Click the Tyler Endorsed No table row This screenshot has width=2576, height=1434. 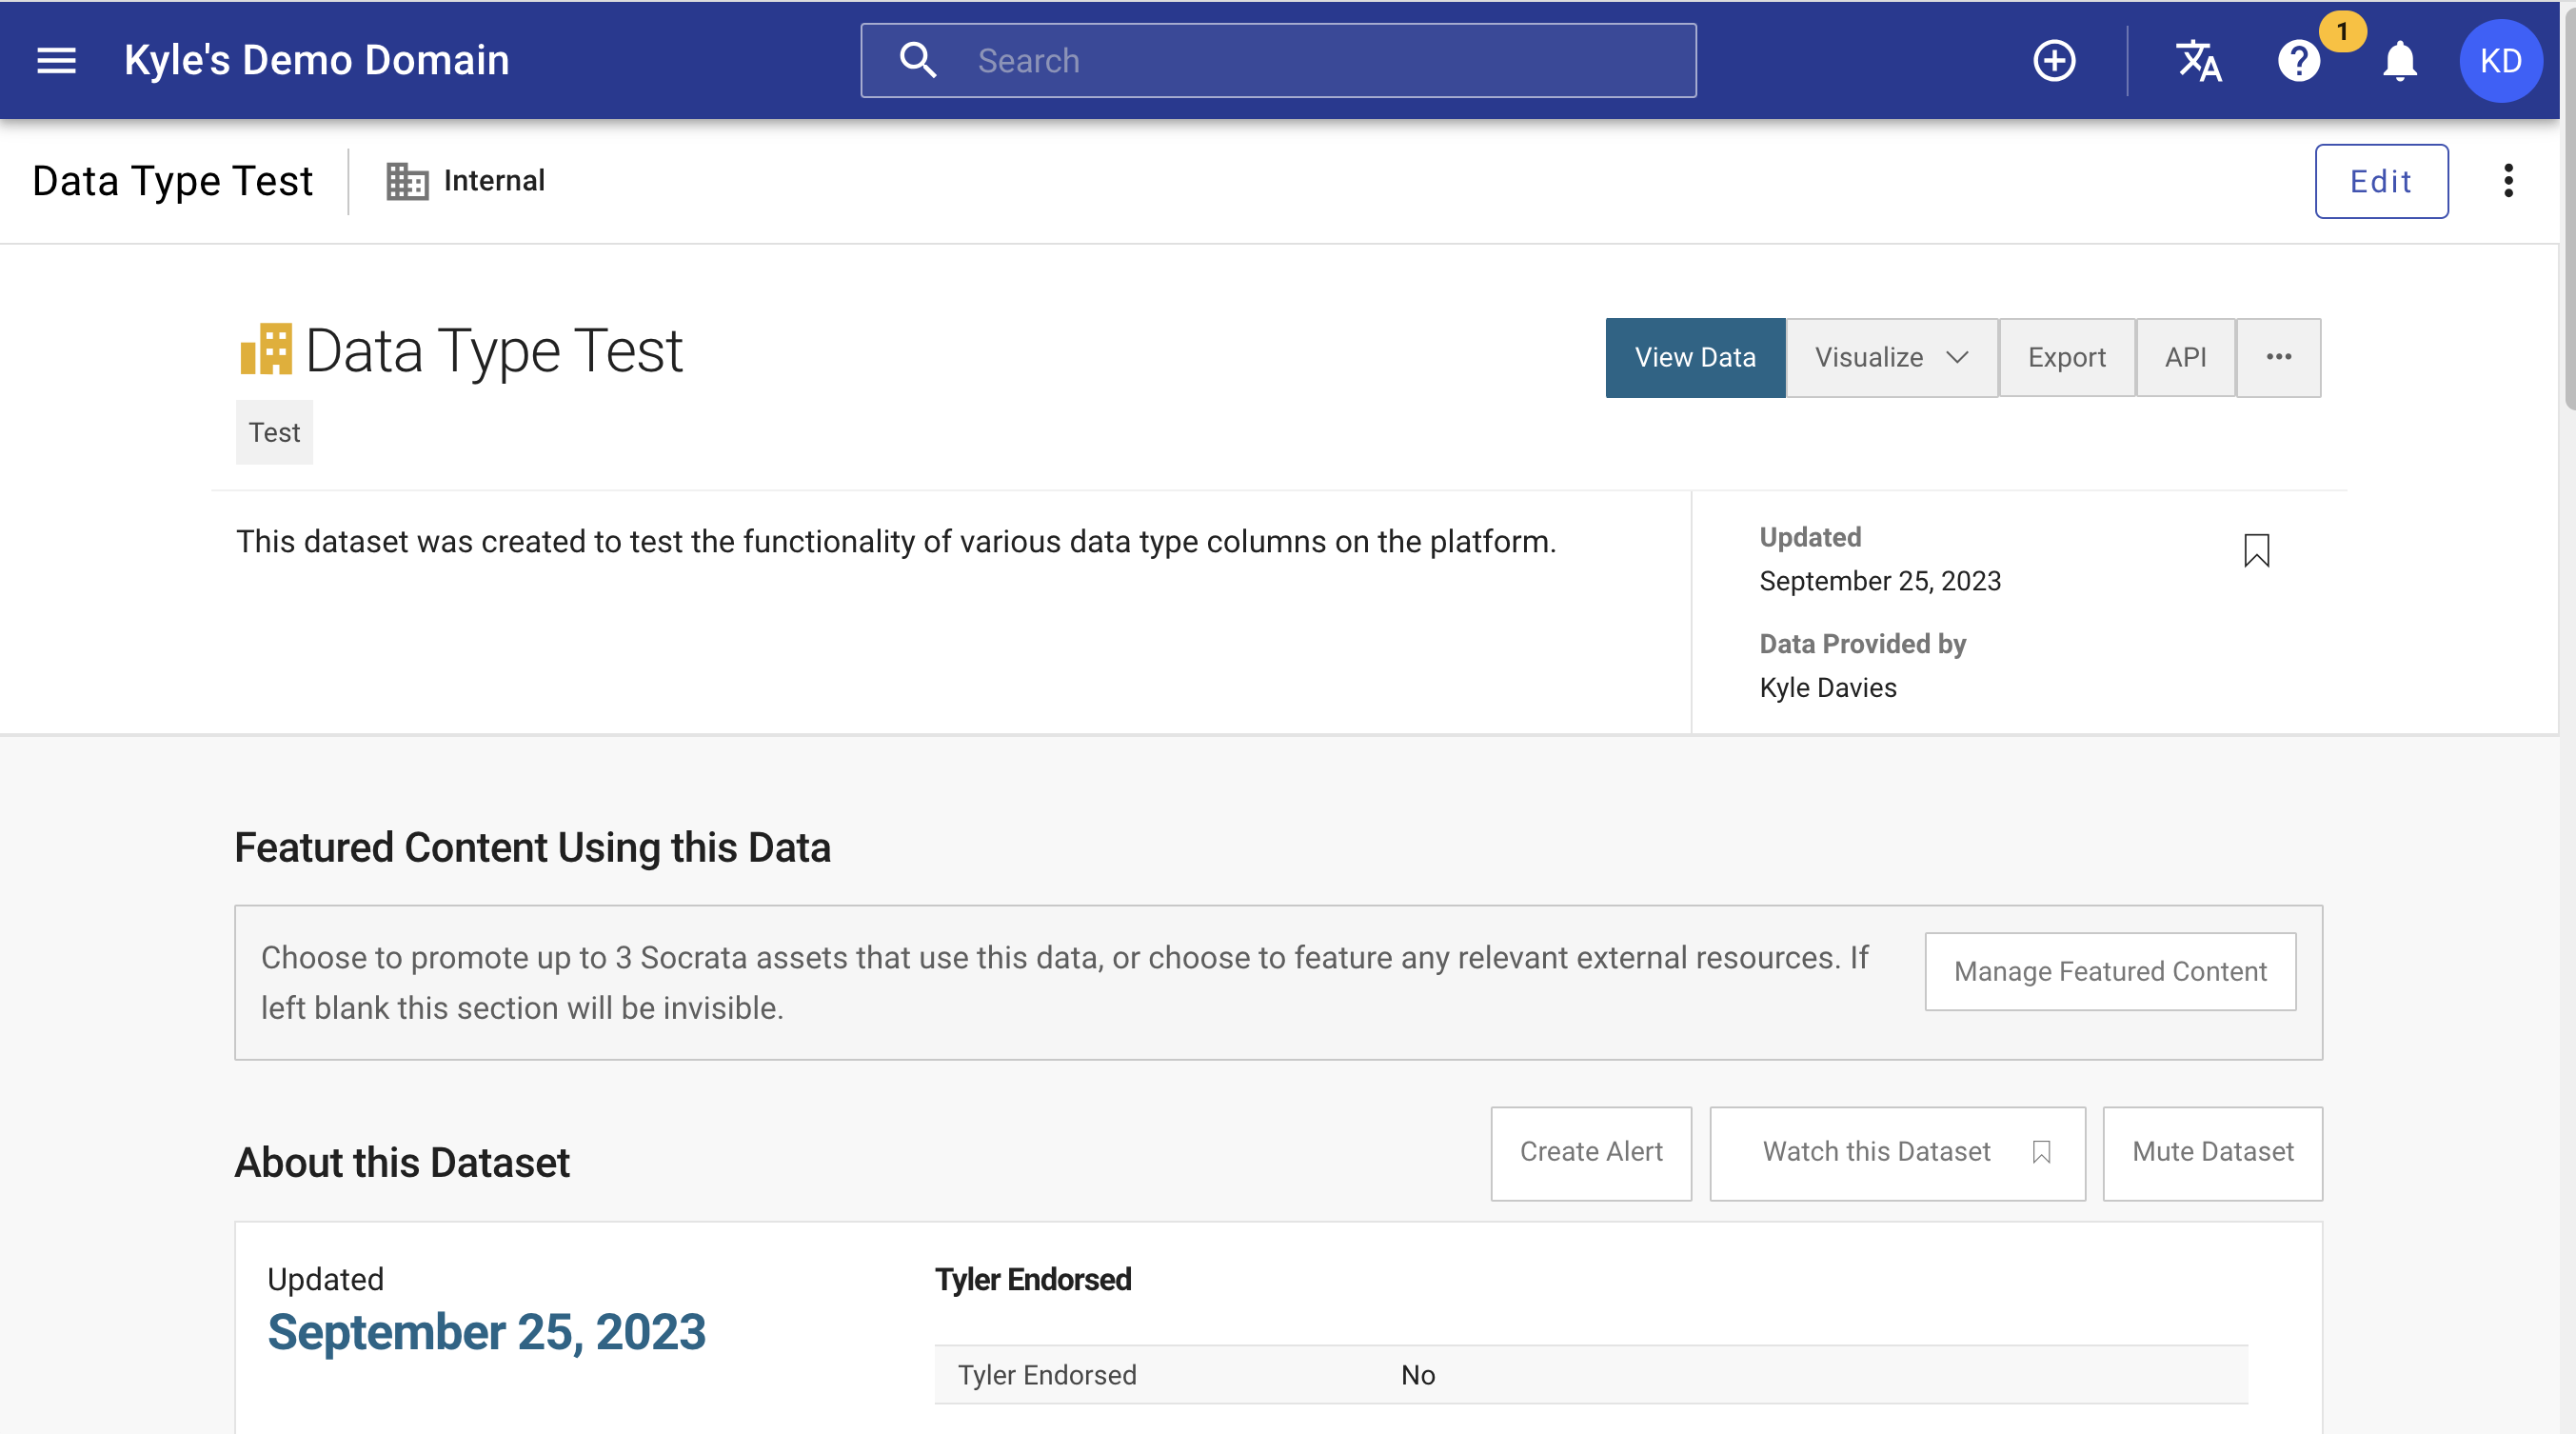pyautogui.click(x=1590, y=1374)
